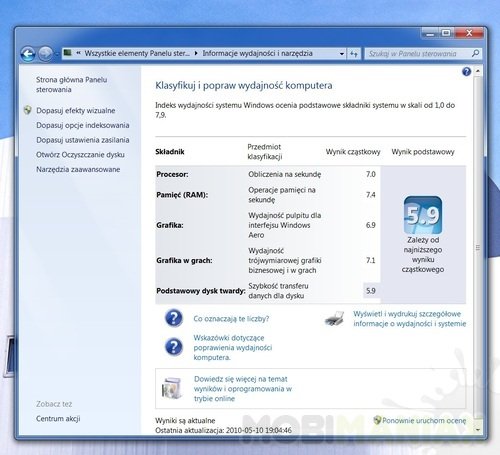Click Obliczenia na sekundę description
500x455 pixels.
[285, 174]
